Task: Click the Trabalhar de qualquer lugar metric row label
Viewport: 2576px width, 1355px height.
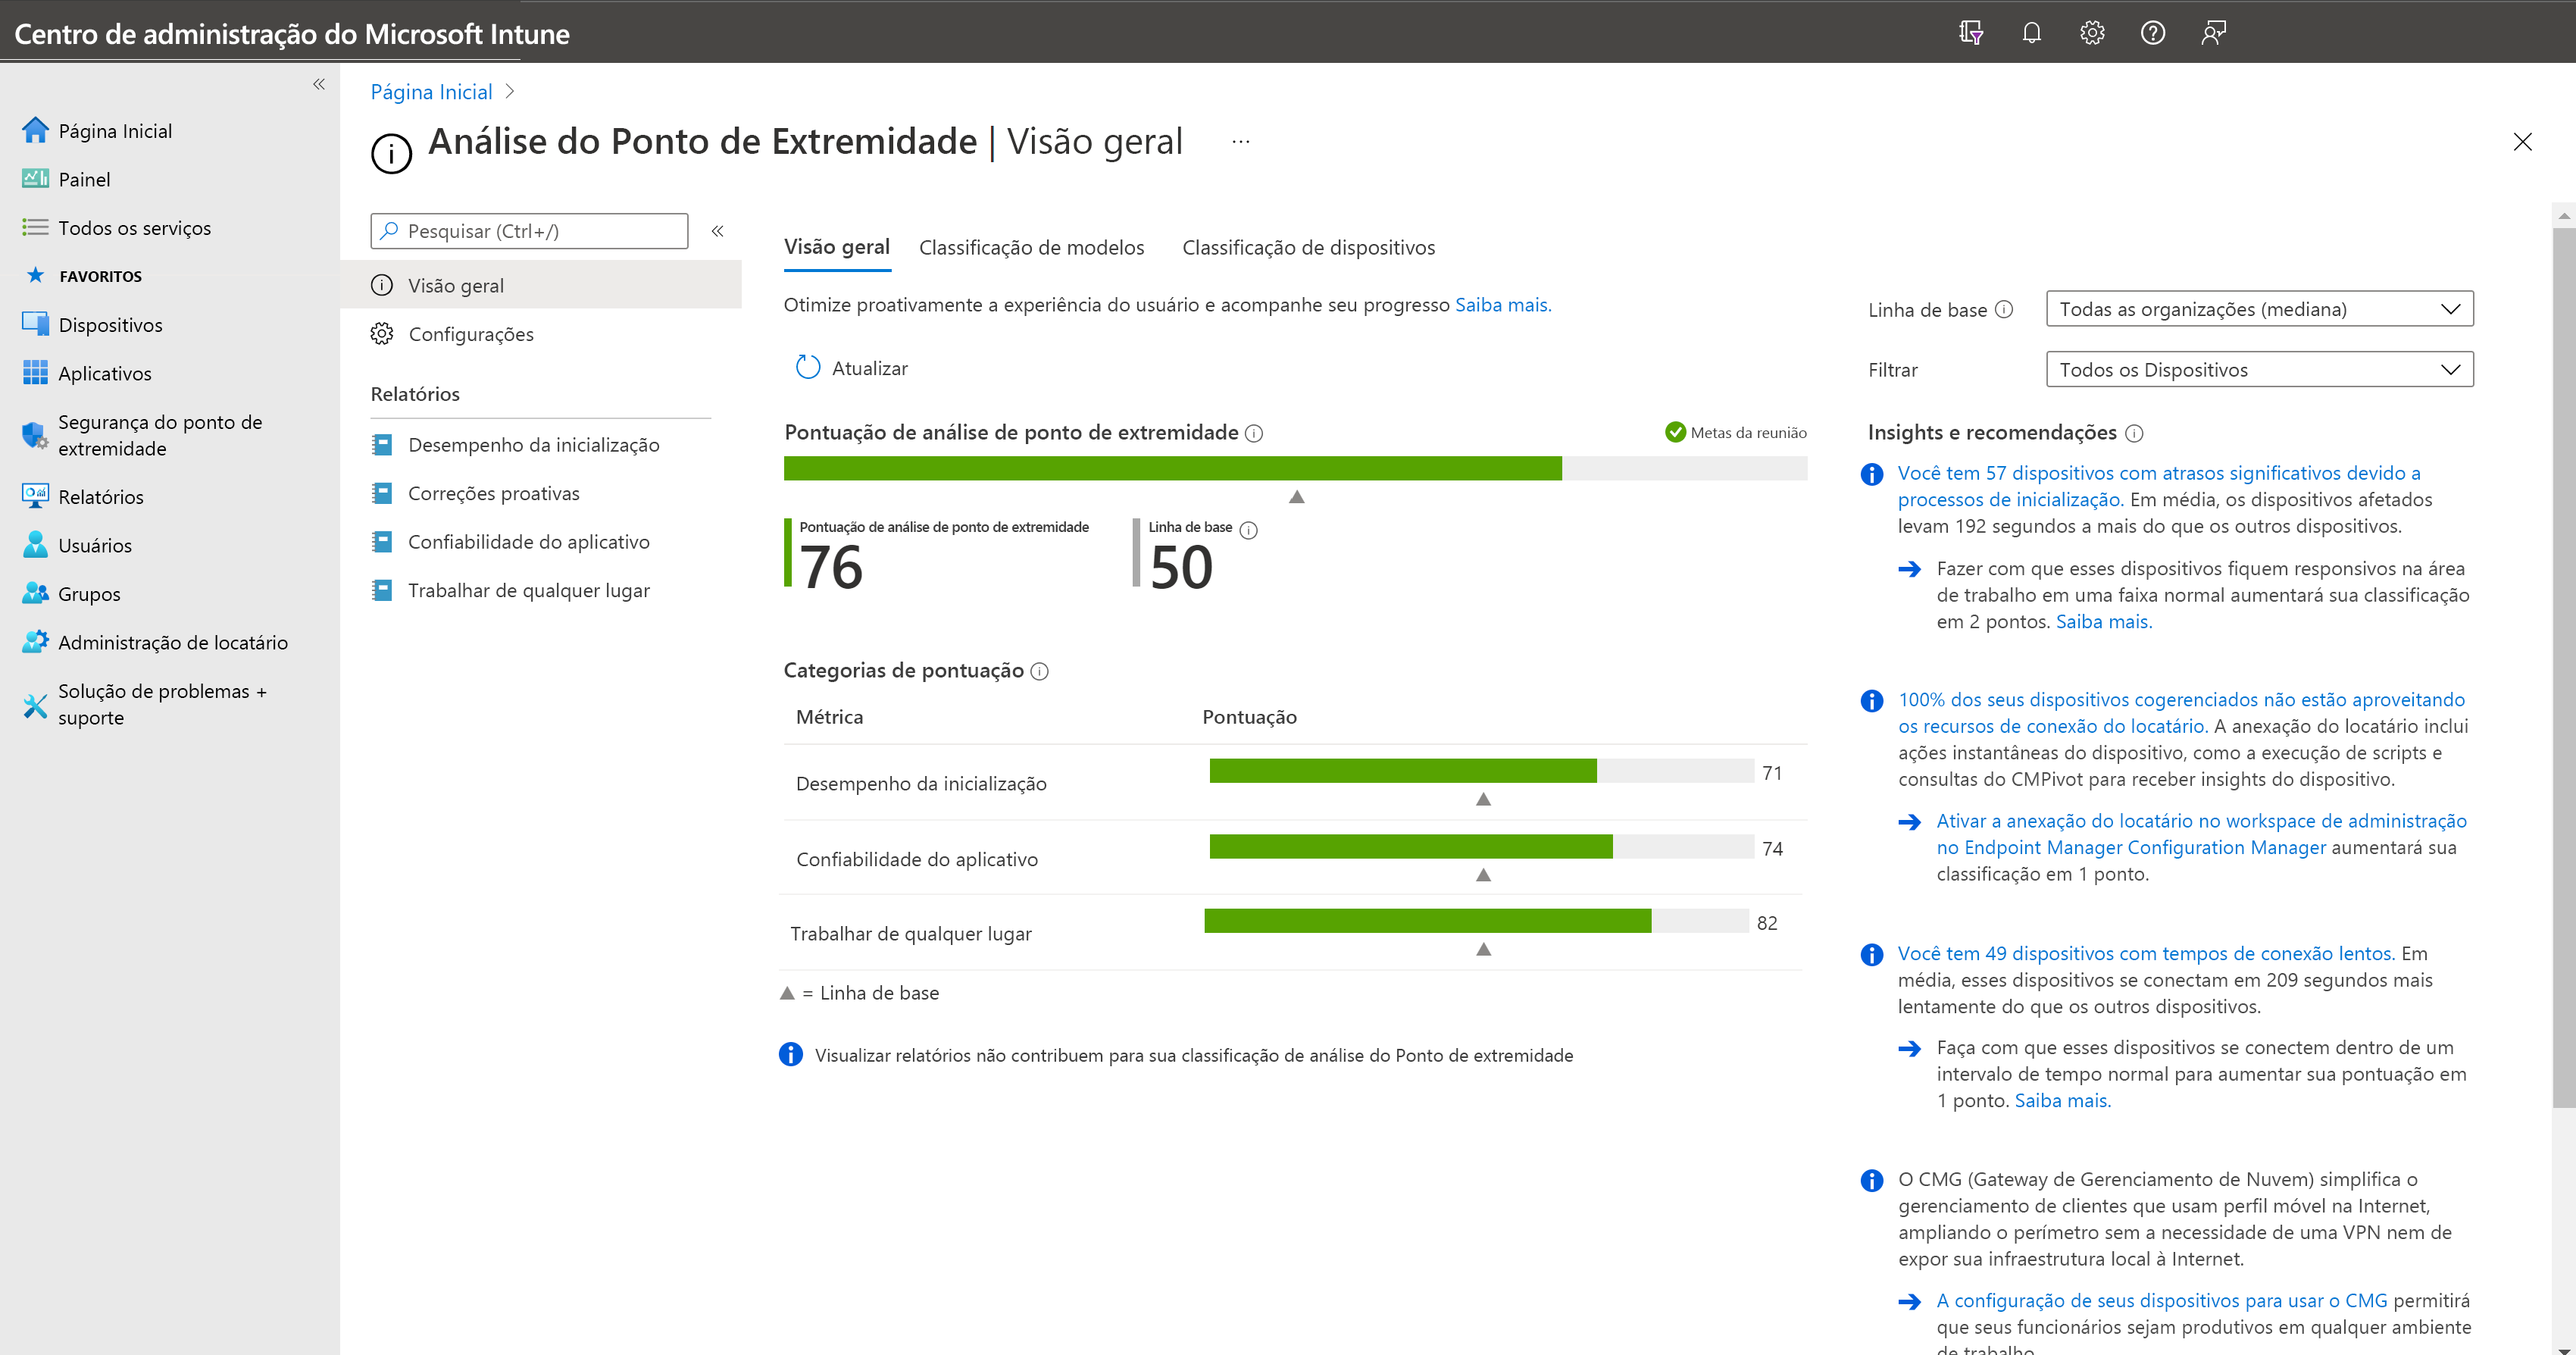Action: [911, 934]
